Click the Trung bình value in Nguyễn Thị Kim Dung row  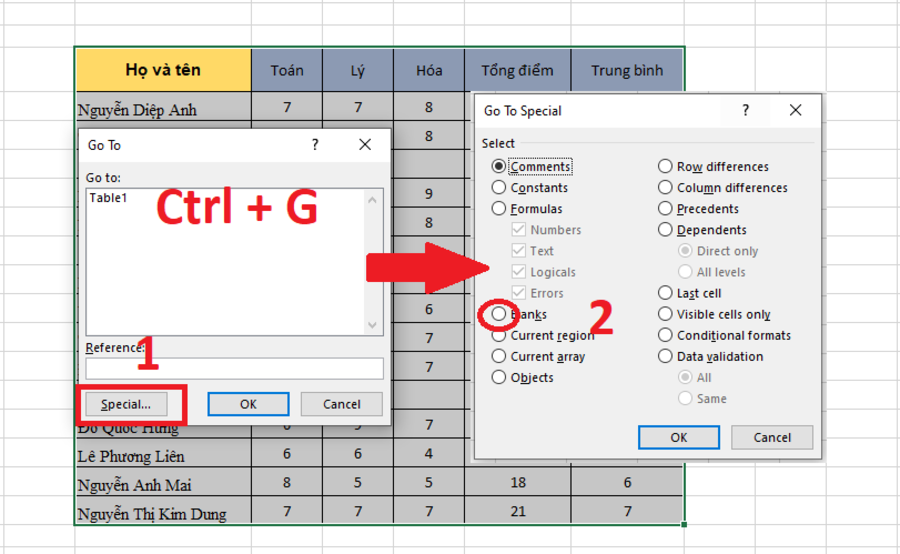627,511
